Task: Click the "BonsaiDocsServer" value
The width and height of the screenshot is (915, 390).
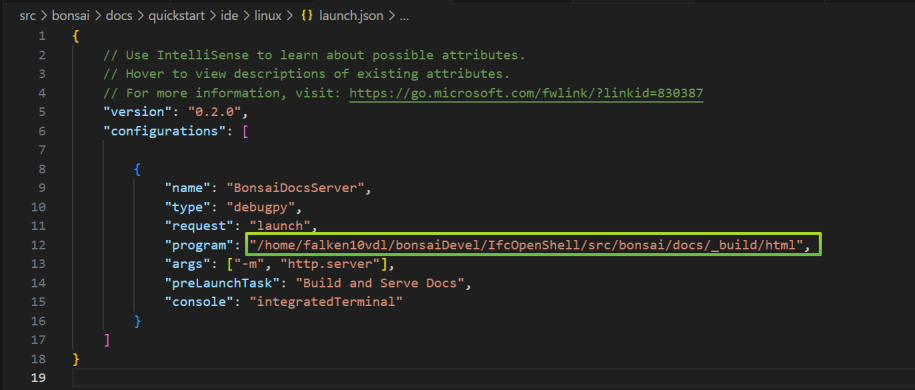Action: tap(295, 188)
